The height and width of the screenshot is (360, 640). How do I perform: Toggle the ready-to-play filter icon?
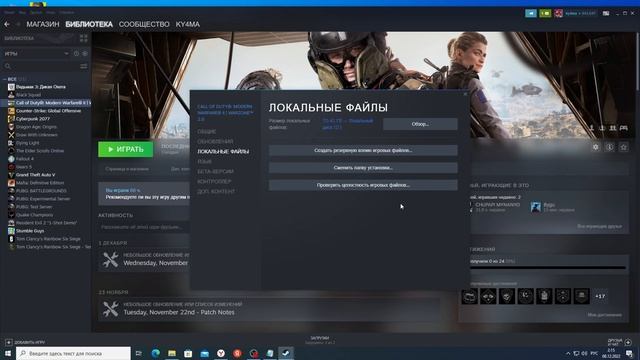(85, 53)
